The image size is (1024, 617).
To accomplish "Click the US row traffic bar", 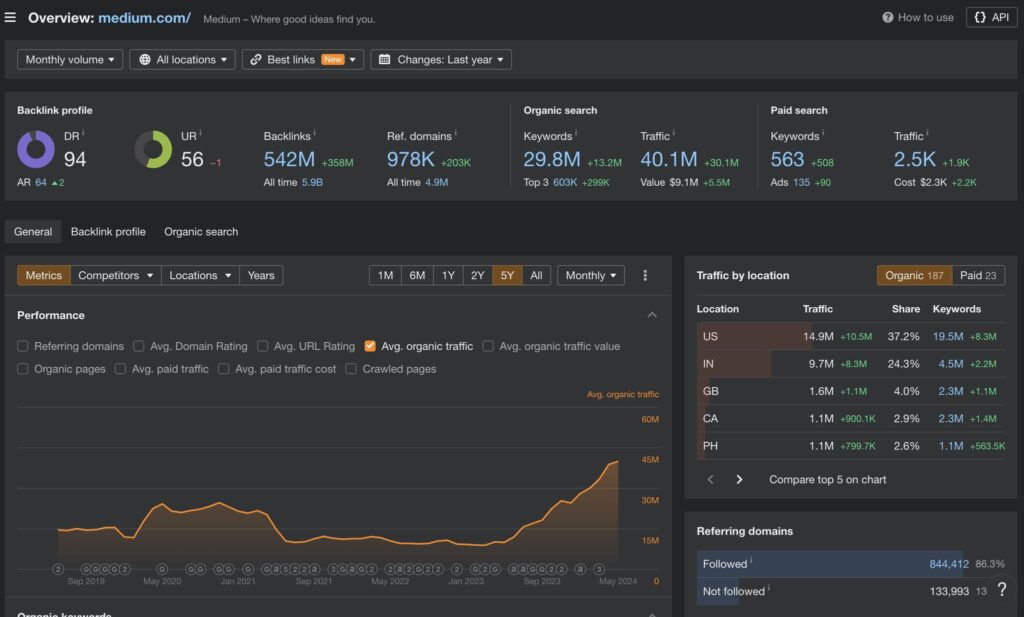I will [754, 336].
